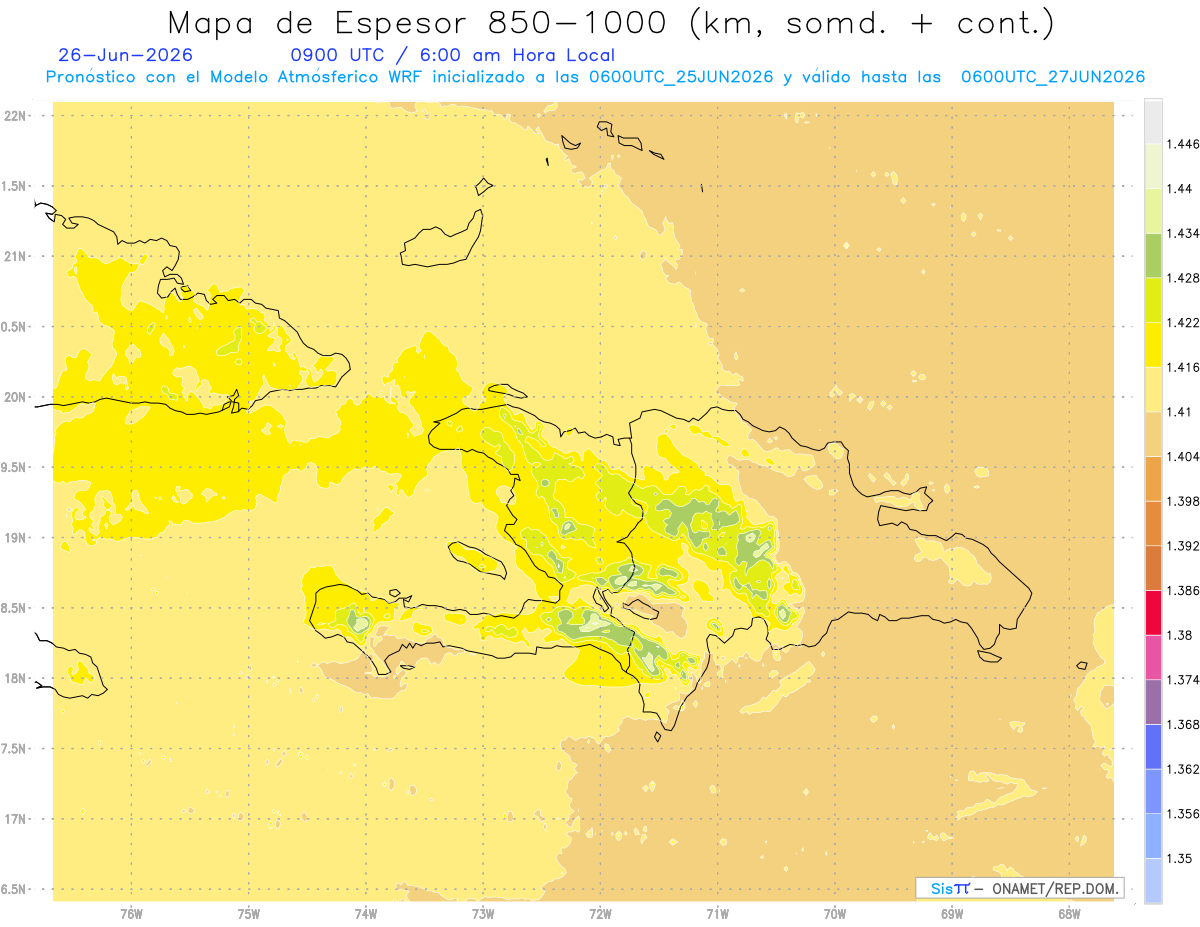Click the "22N" latitude label
The height and width of the screenshot is (927, 1200).
tap(17, 116)
